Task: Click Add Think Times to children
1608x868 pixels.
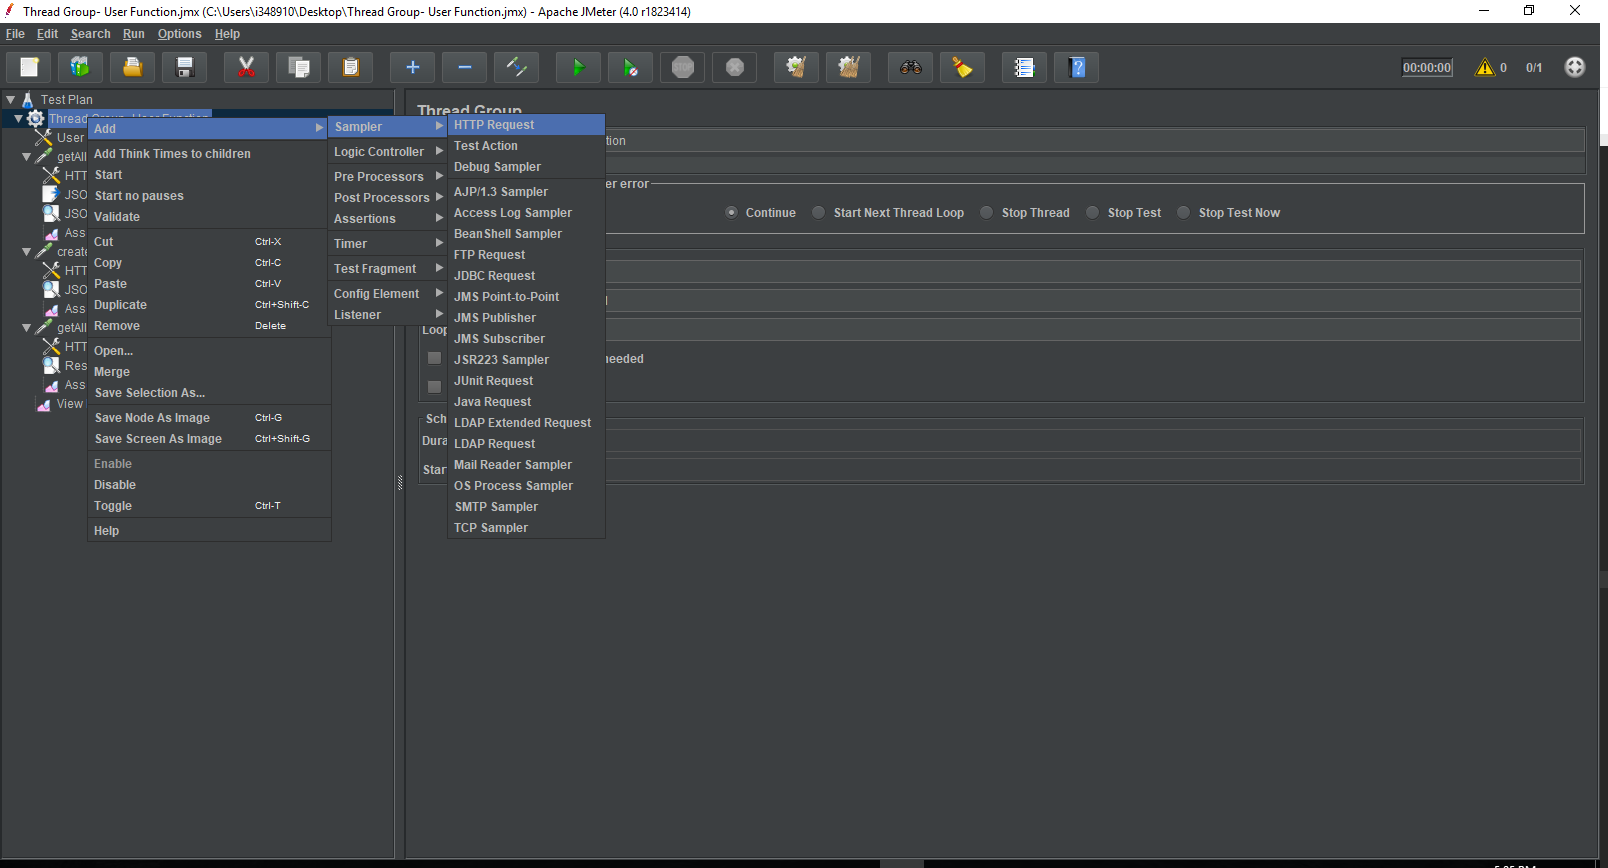Action: pyautogui.click(x=209, y=154)
